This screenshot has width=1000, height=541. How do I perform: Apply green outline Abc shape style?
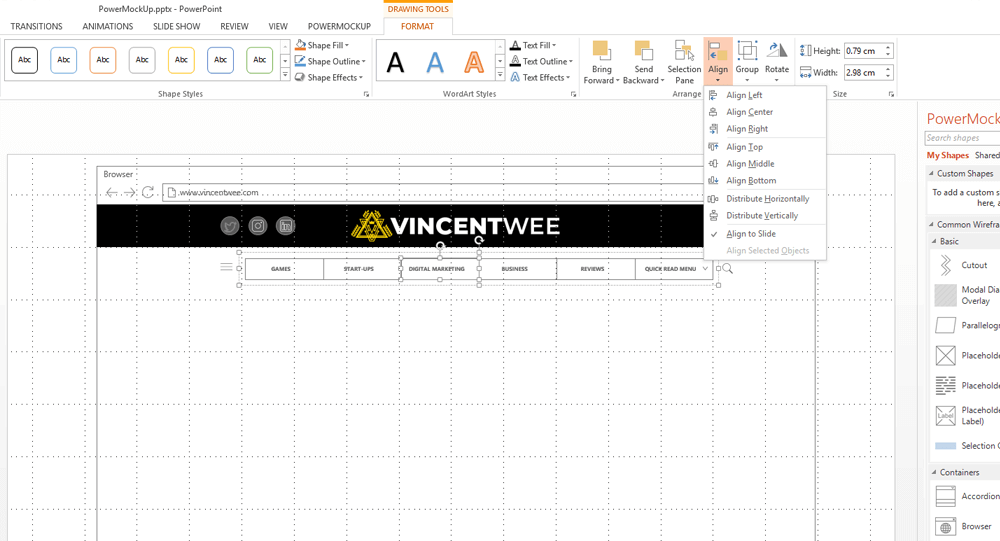click(x=260, y=60)
